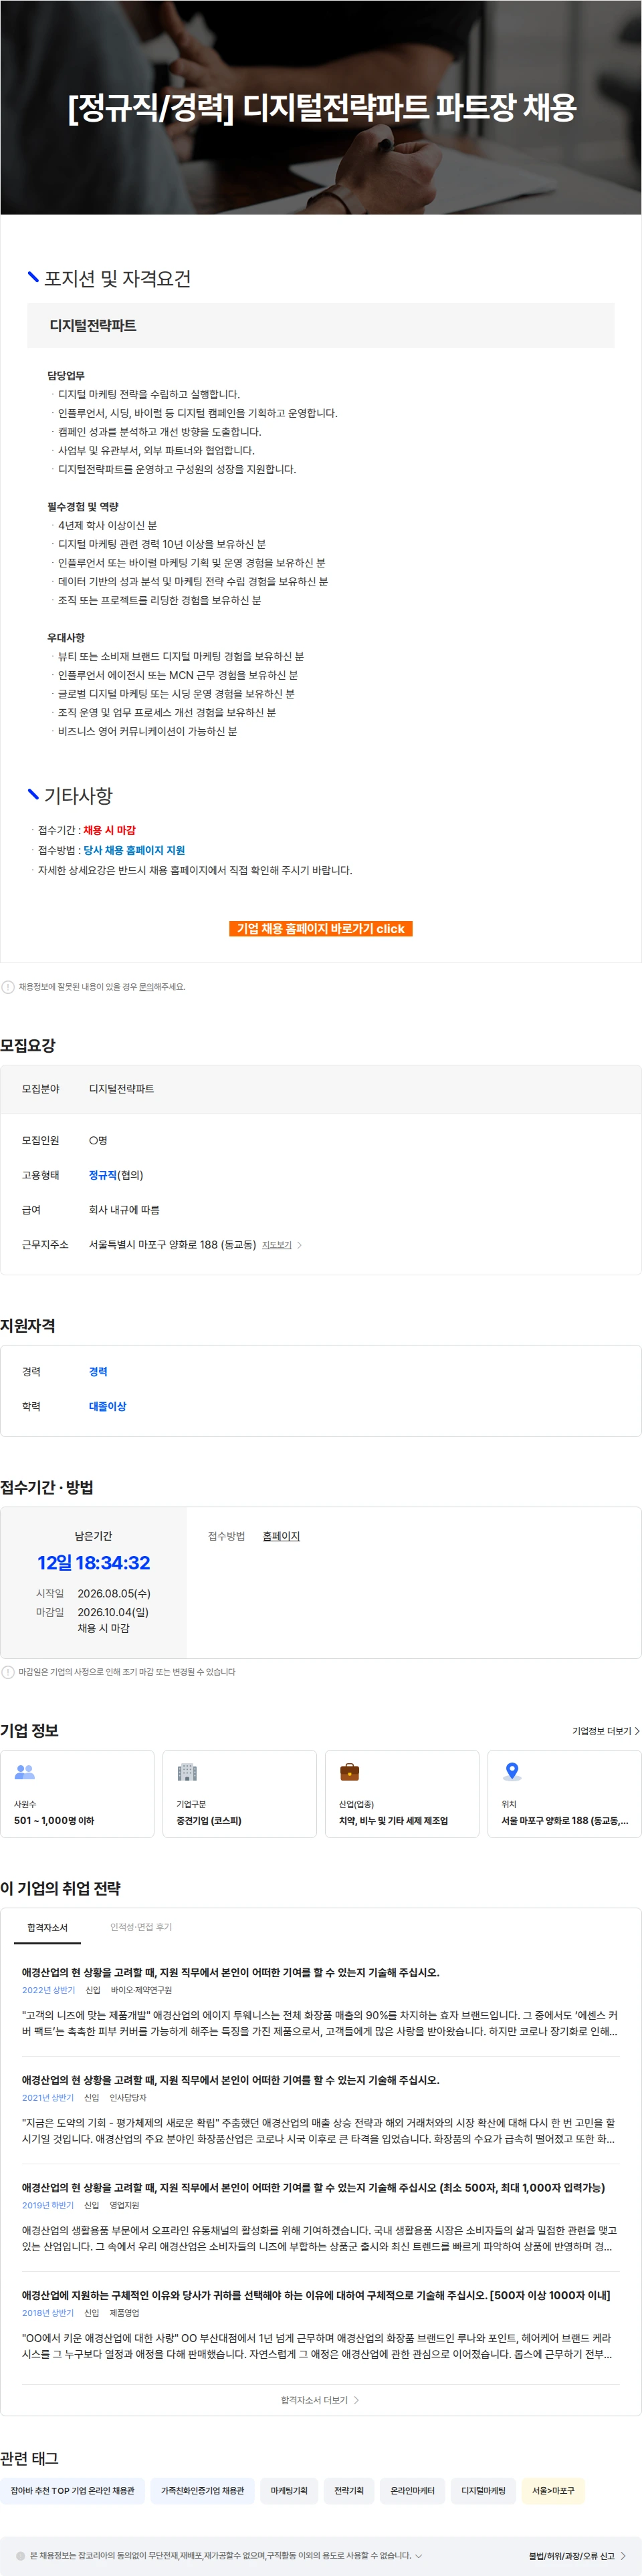Click the 잡아바 추천 TOP 기업 온라인 채용관 tag
Image resolution: width=642 pixels, height=2576 pixels.
click(x=72, y=2490)
